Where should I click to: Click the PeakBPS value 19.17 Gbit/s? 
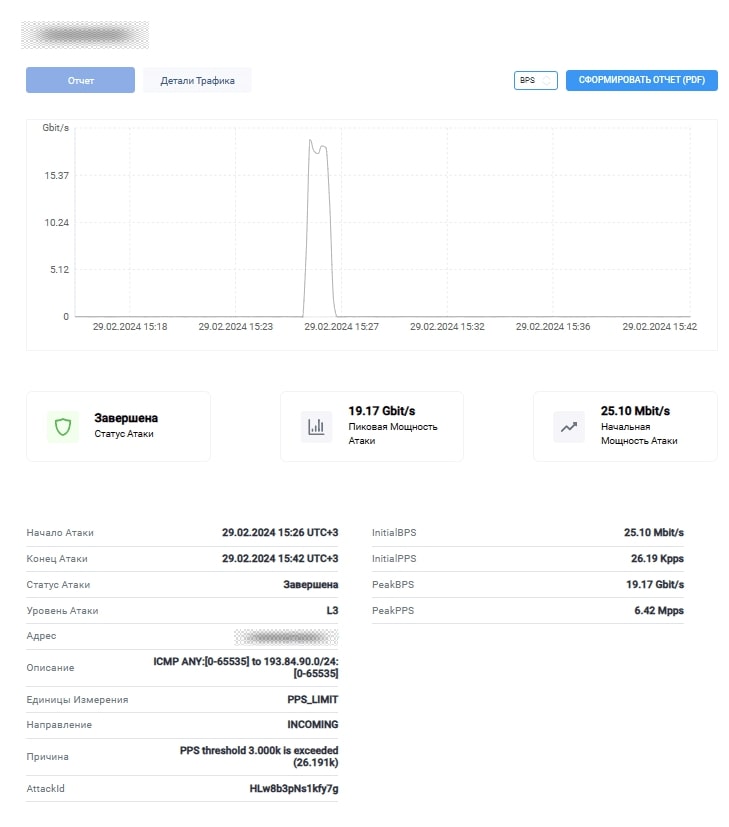click(x=655, y=584)
